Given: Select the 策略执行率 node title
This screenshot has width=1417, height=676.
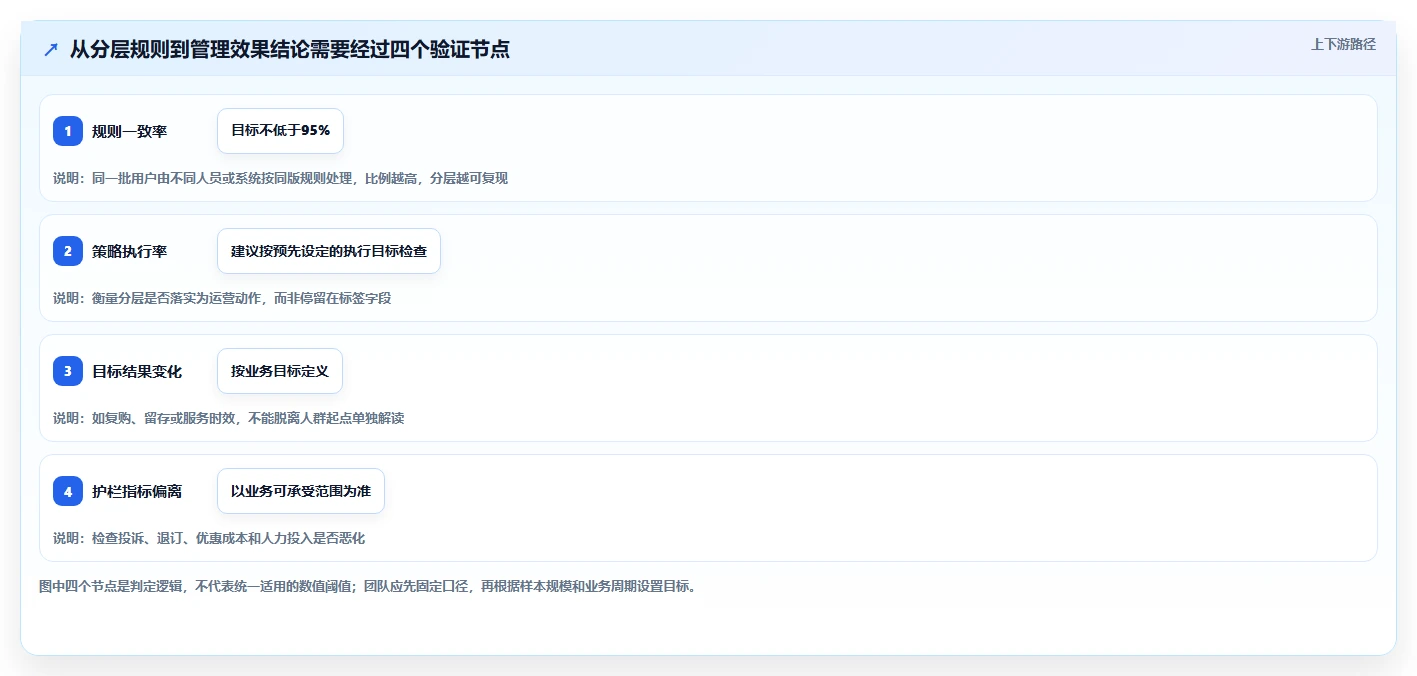Looking at the screenshot, I should (x=129, y=251).
